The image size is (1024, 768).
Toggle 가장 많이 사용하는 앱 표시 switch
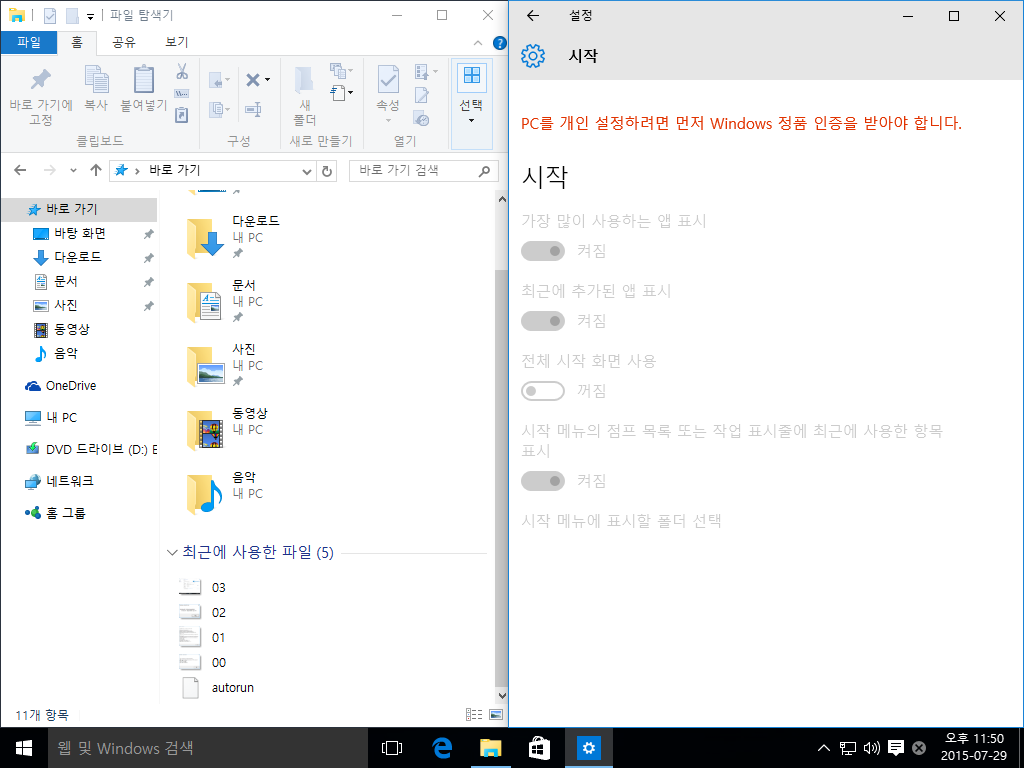[543, 251]
